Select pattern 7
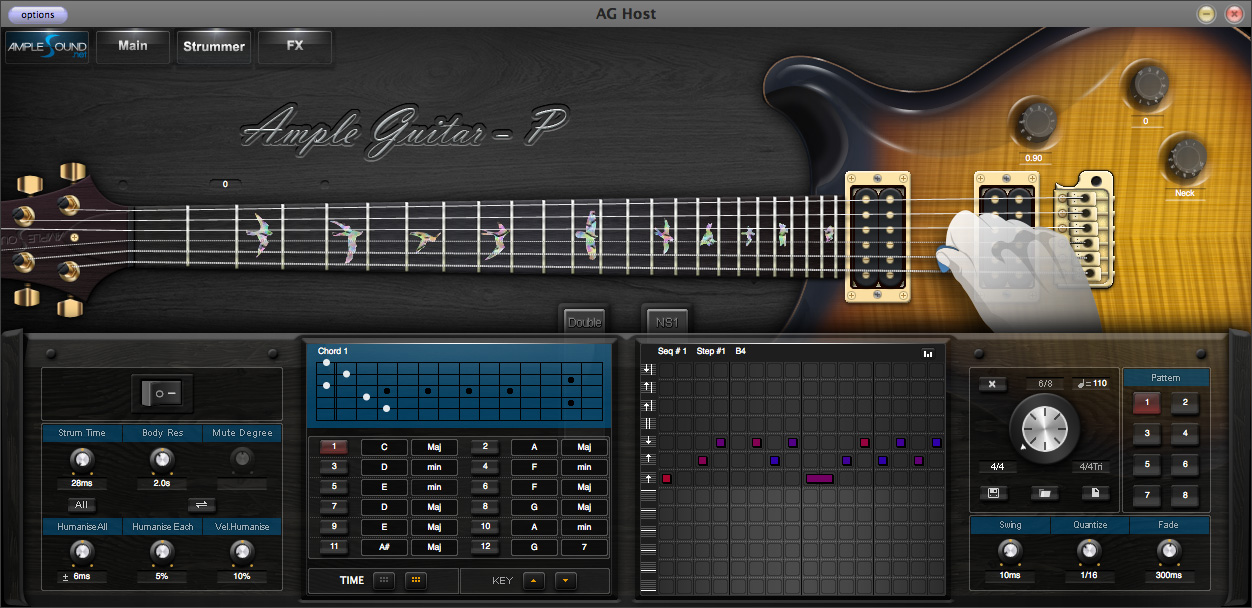Image resolution: width=1252 pixels, height=608 pixels. coord(1147,495)
